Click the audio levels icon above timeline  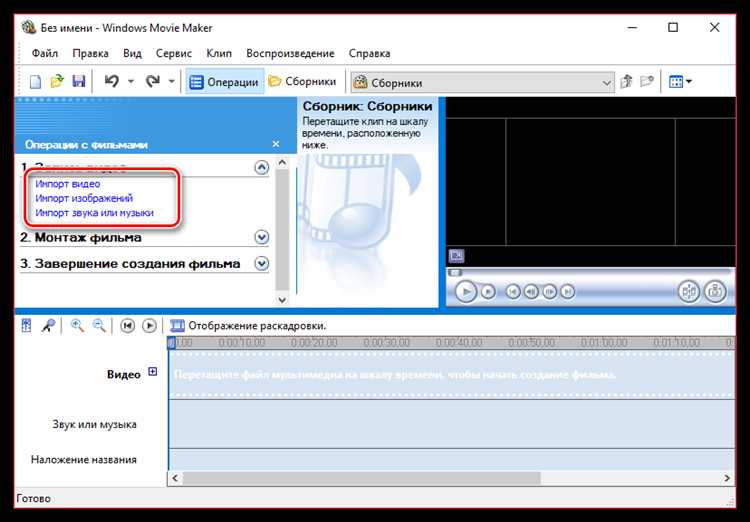tap(27, 326)
